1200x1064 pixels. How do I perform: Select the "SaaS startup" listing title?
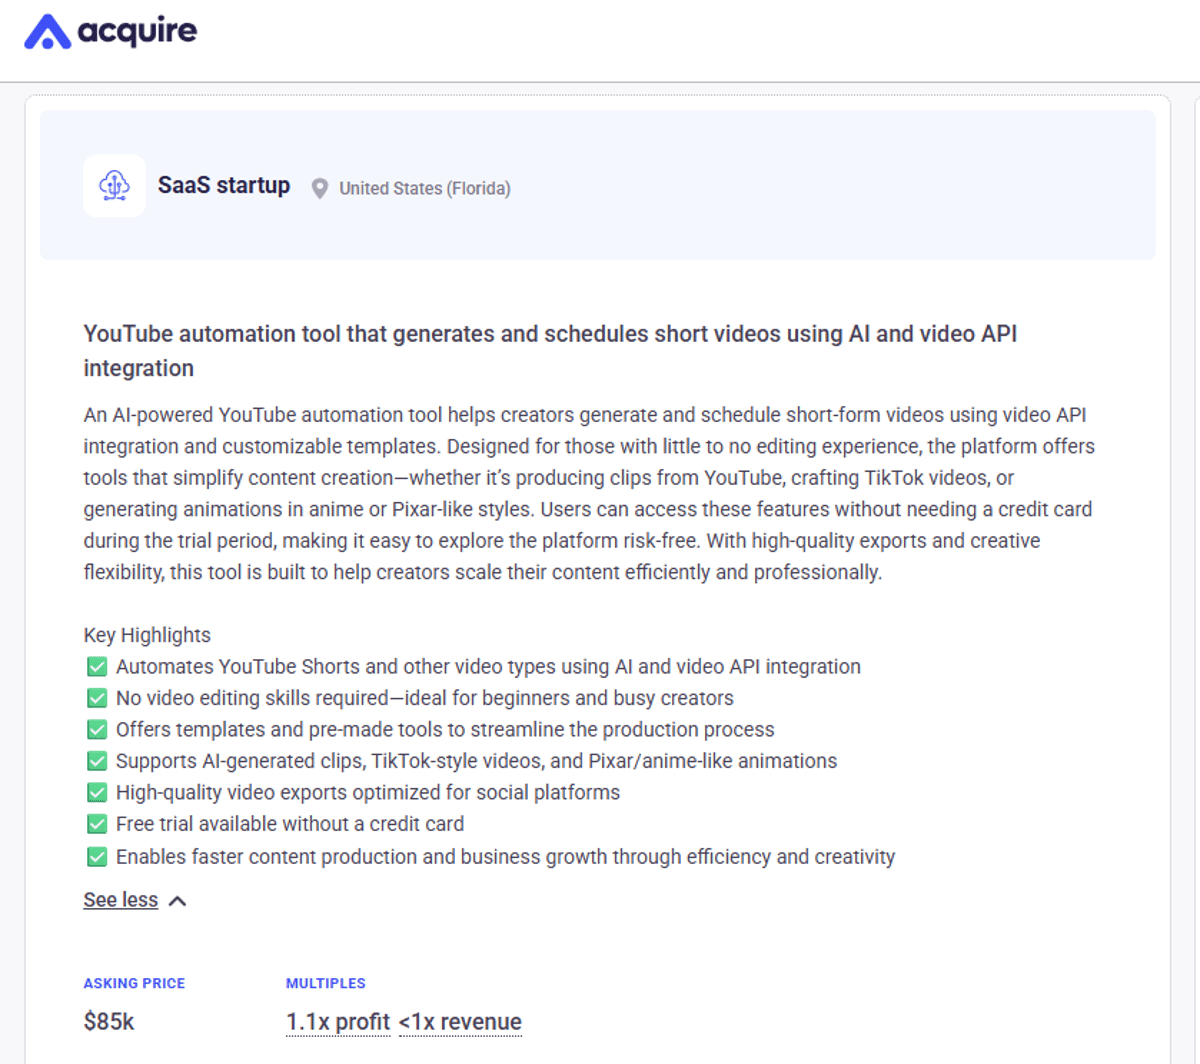coord(223,185)
